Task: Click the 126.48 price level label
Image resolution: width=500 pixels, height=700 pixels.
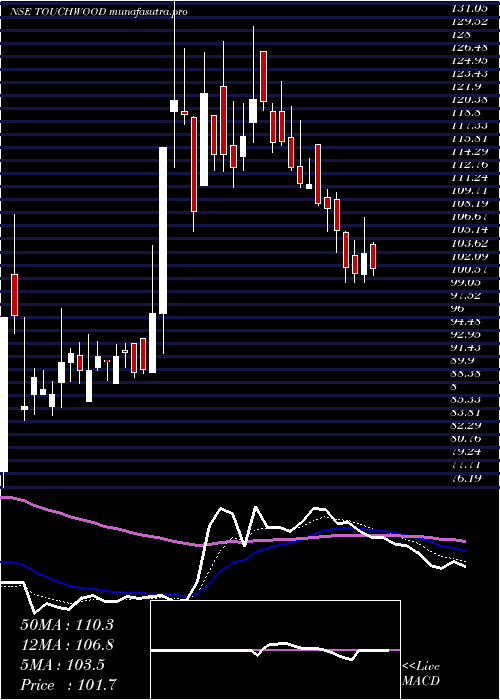Action: point(470,46)
